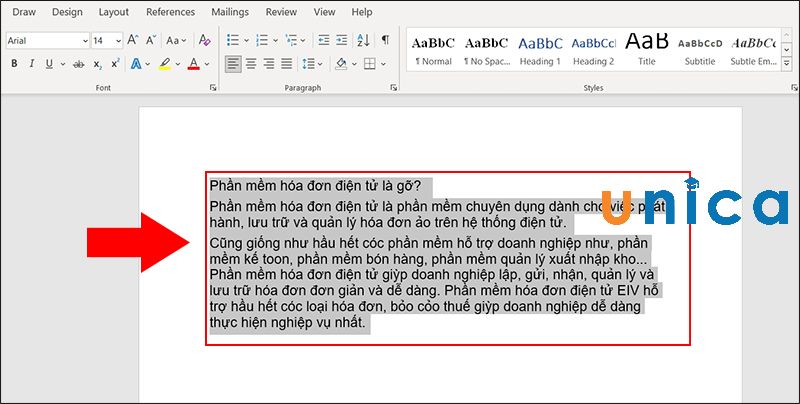800x404 pixels.
Task: Apply the Heading 1 style
Action: pos(539,50)
